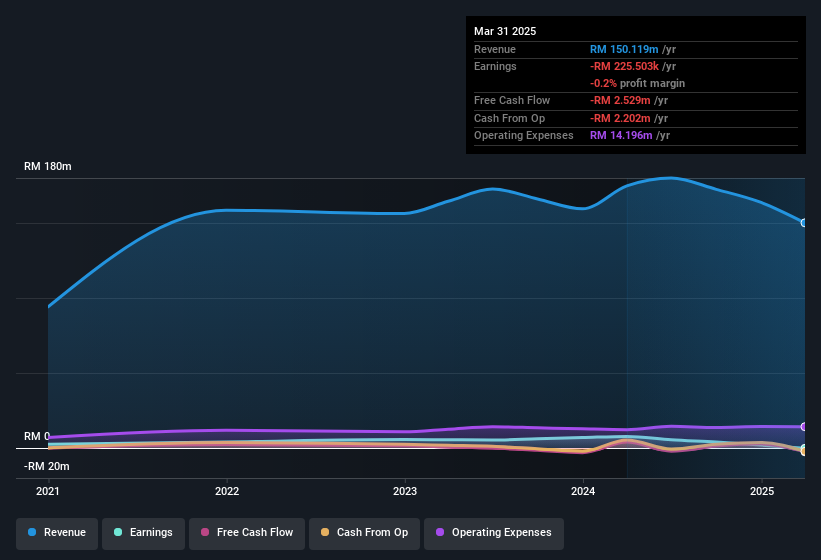Toggle the Operating Expenses legend button

point(494,534)
